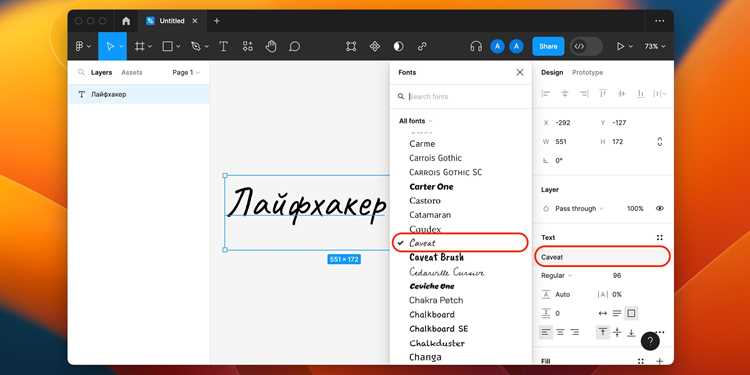750x375 pixels.
Task: Select the Move tool
Action: (x=110, y=46)
